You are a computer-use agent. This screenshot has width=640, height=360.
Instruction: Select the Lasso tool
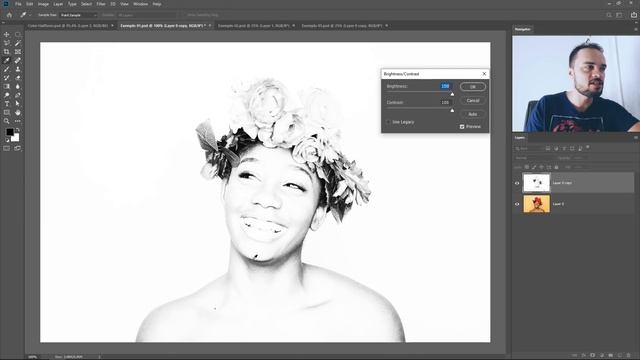[7, 43]
